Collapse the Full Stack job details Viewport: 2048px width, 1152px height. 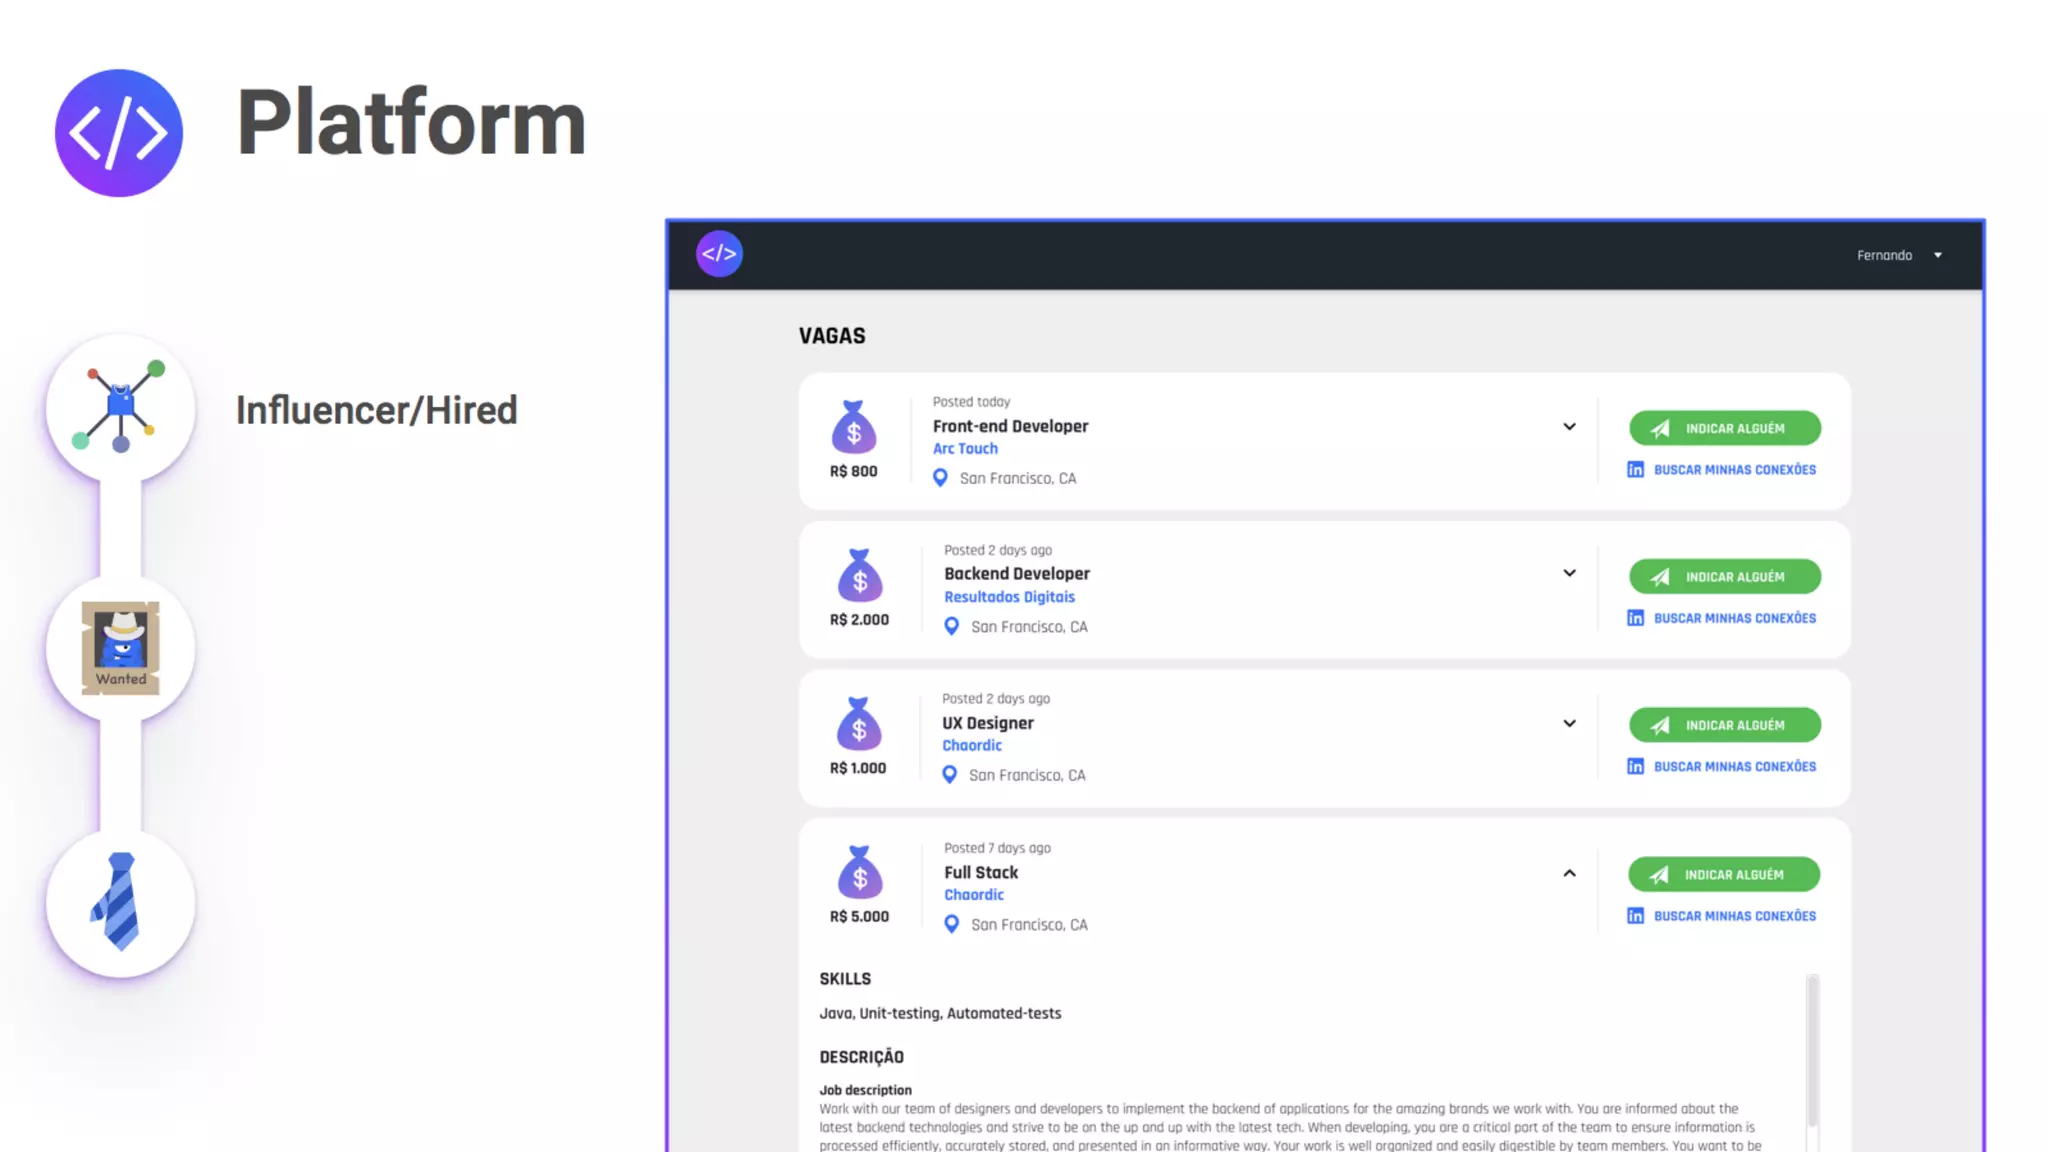(x=1569, y=873)
